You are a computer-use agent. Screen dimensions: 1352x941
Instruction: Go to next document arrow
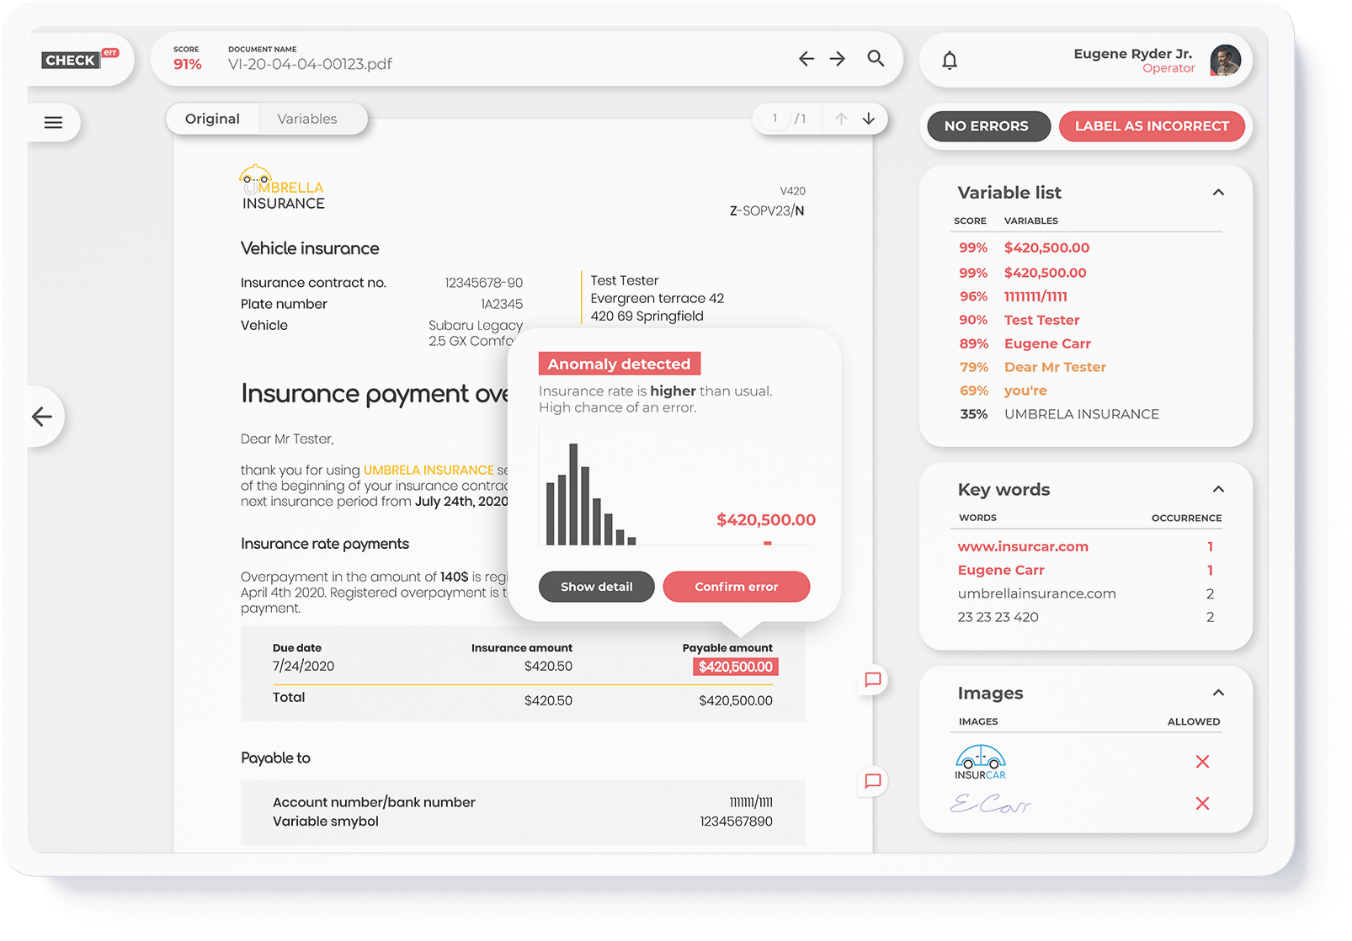pyautogui.click(x=838, y=59)
